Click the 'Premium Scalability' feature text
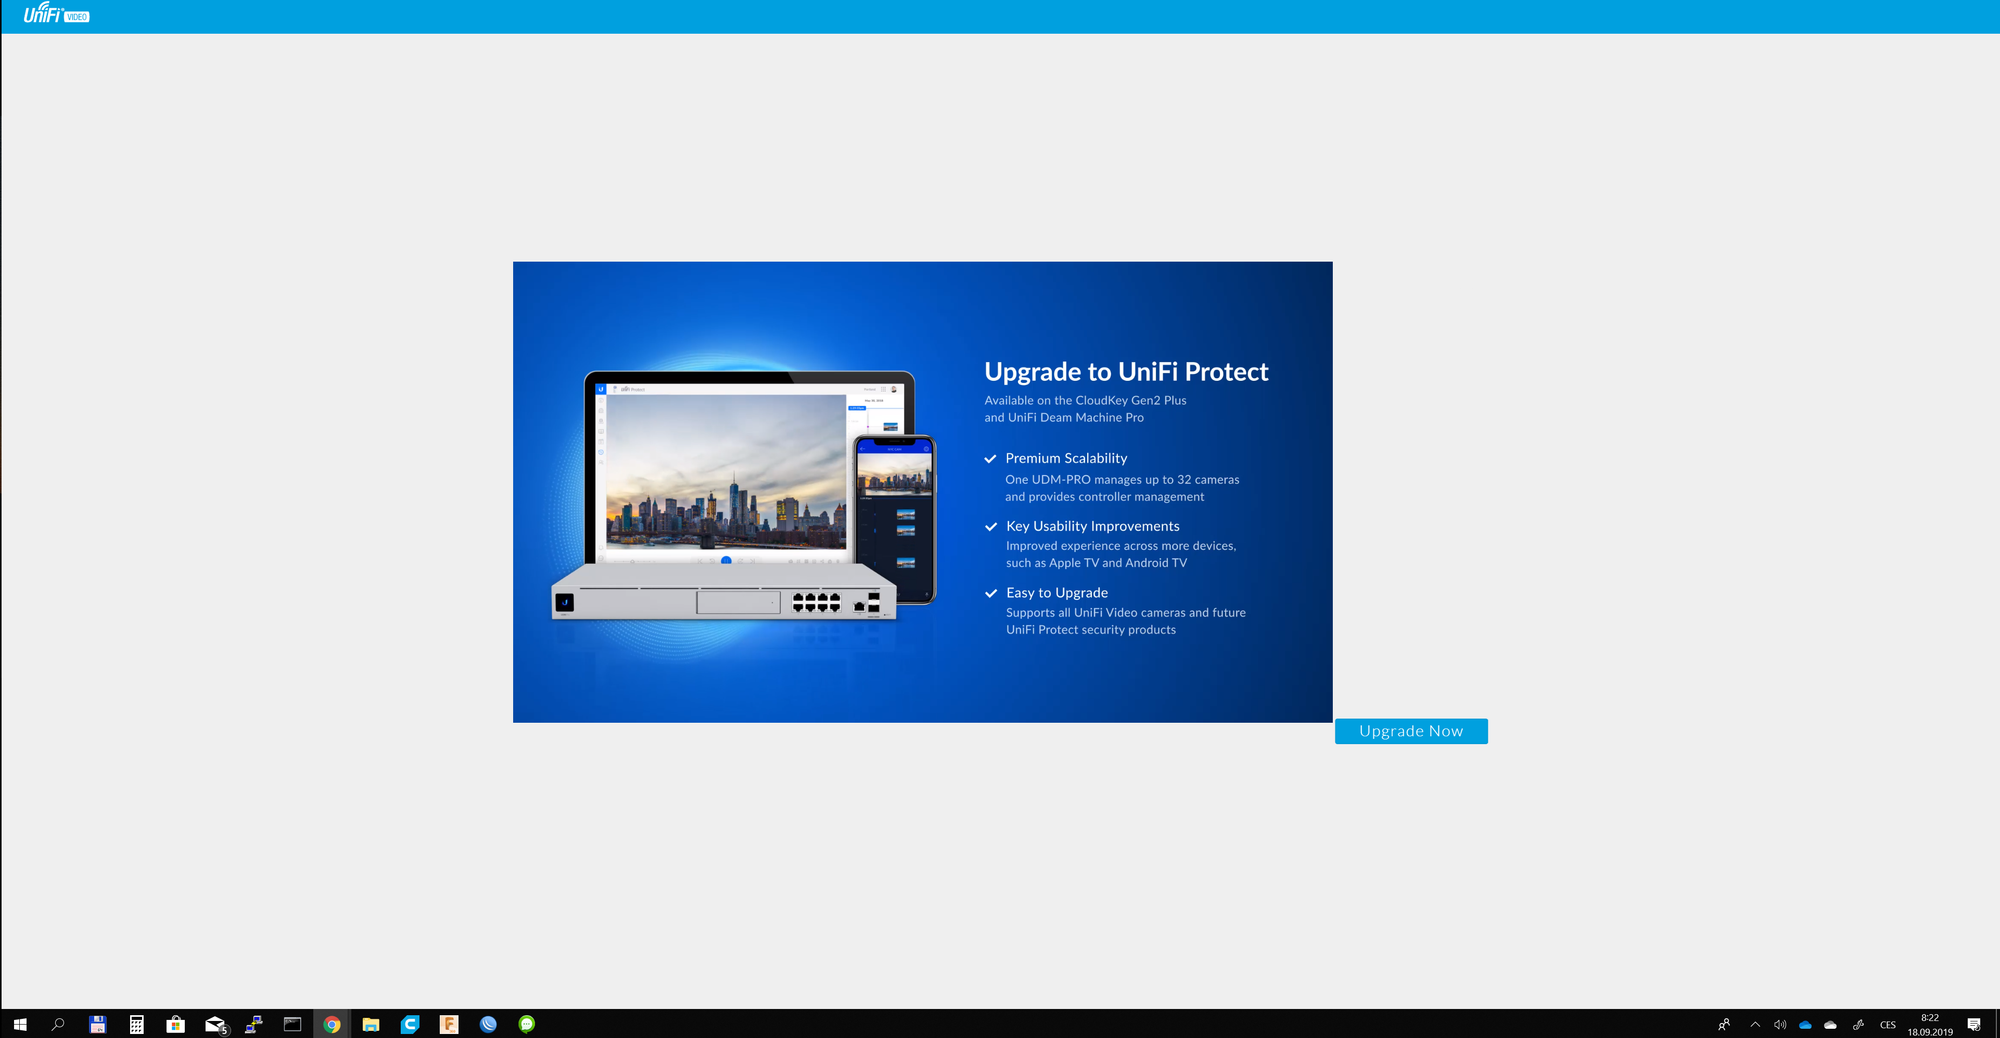This screenshot has width=2000, height=1038. (x=1066, y=458)
